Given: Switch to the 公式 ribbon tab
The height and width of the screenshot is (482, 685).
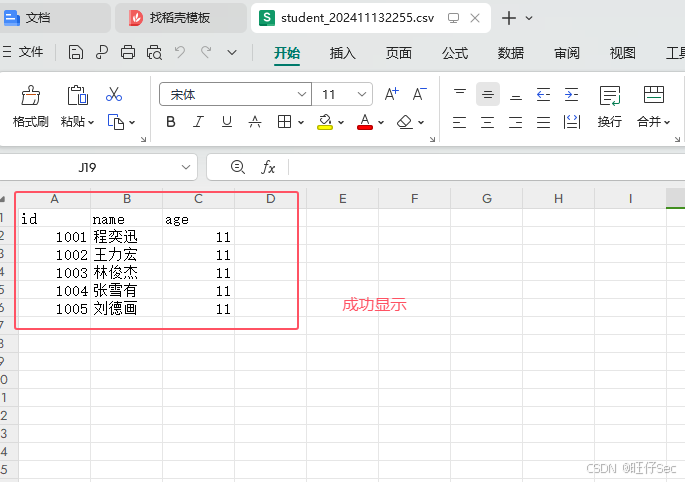Looking at the screenshot, I should (x=455, y=53).
